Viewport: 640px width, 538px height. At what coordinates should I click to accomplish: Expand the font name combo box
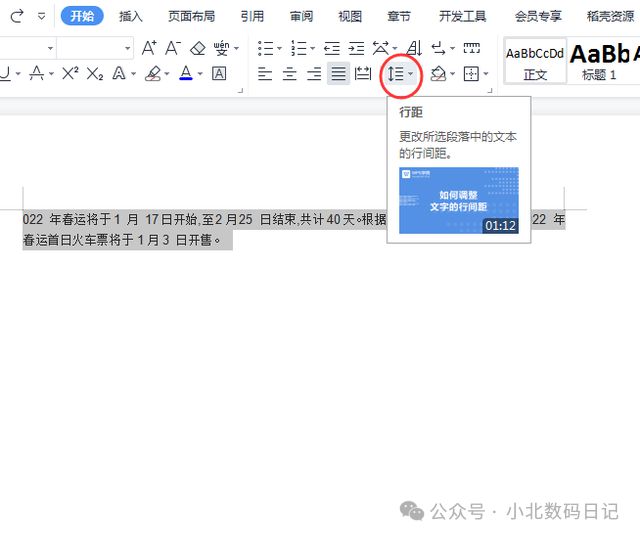pyautogui.click(x=50, y=48)
